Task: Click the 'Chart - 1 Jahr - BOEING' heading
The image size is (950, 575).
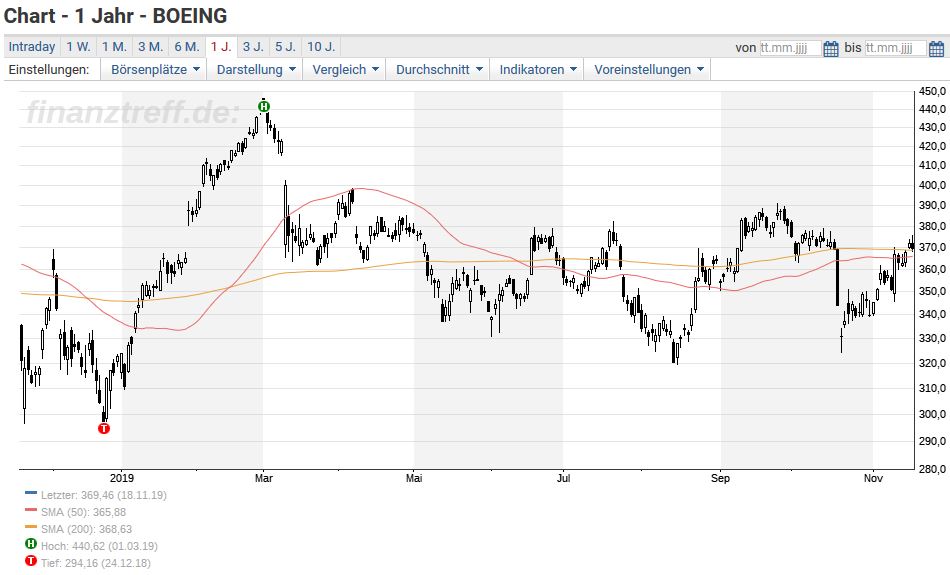Action: pos(115,16)
